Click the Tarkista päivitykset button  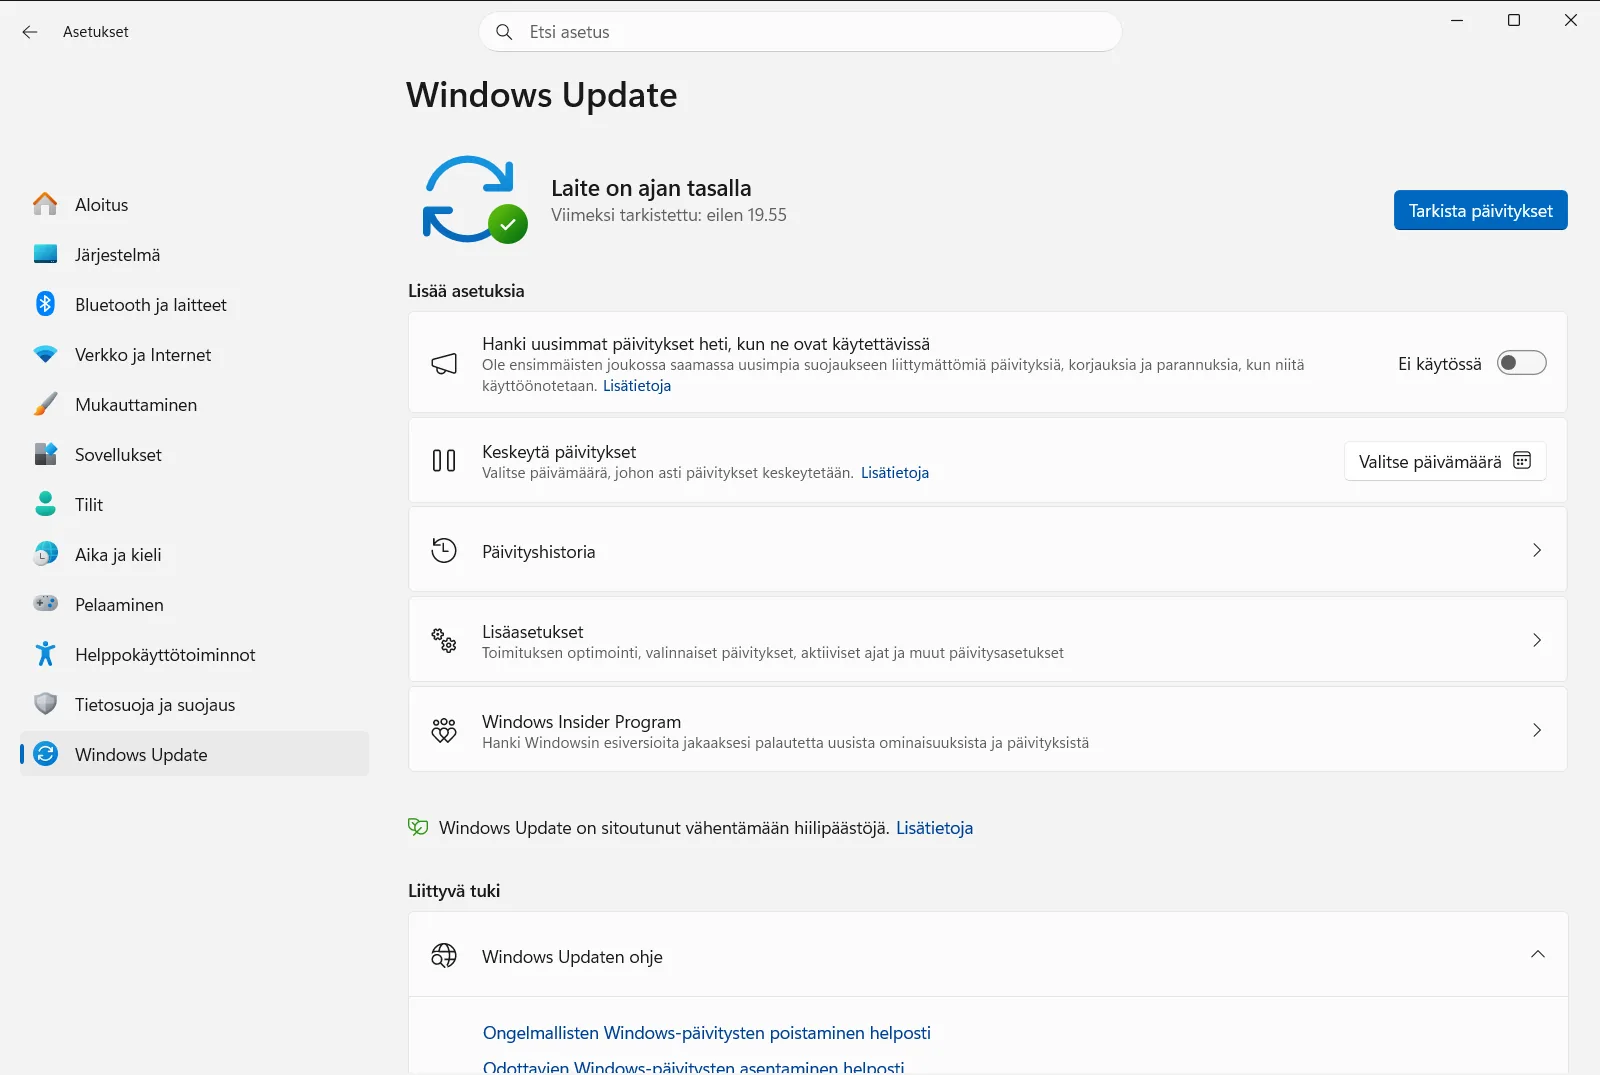(x=1480, y=210)
